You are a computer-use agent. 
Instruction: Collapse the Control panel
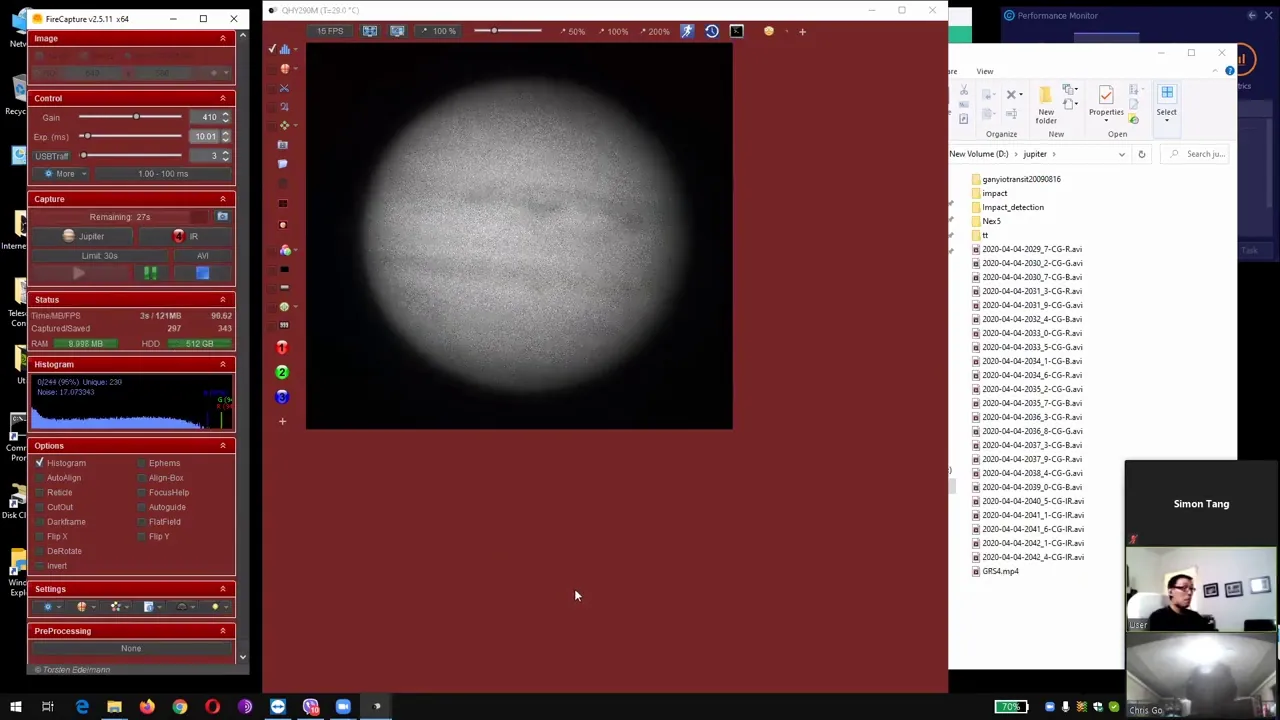[223, 98]
